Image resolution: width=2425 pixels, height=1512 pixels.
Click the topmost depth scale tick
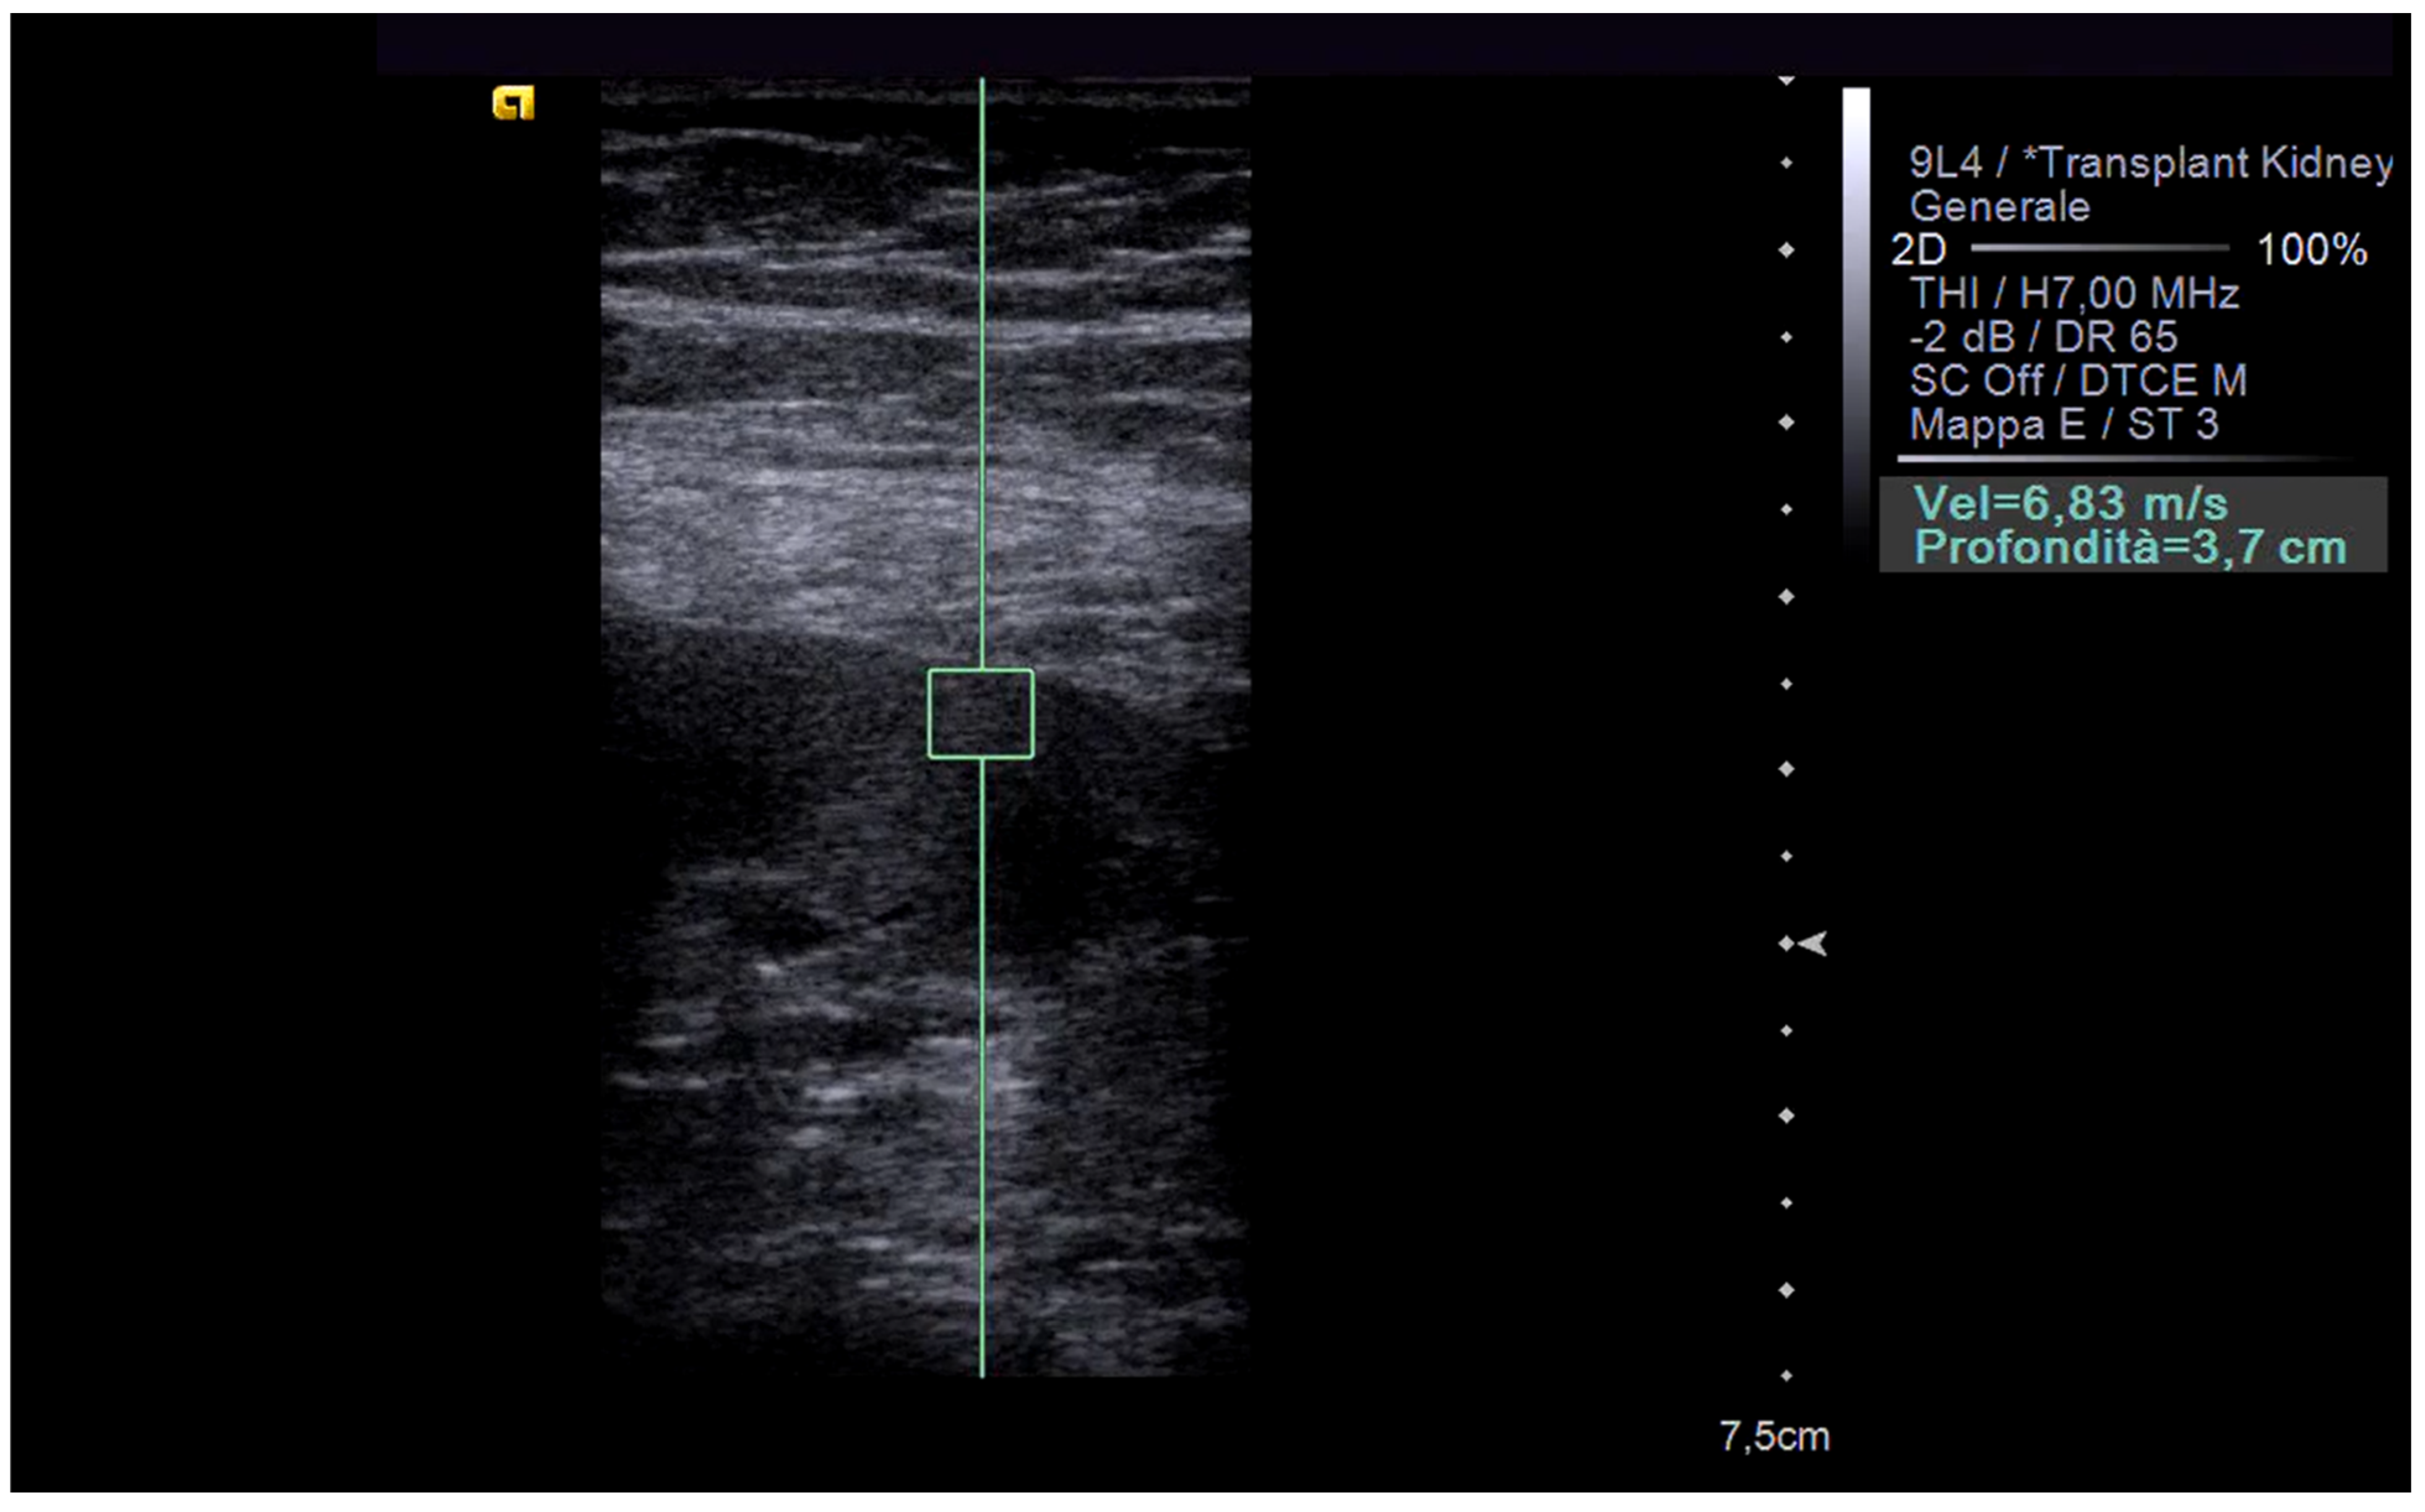pyautogui.click(x=1786, y=79)
